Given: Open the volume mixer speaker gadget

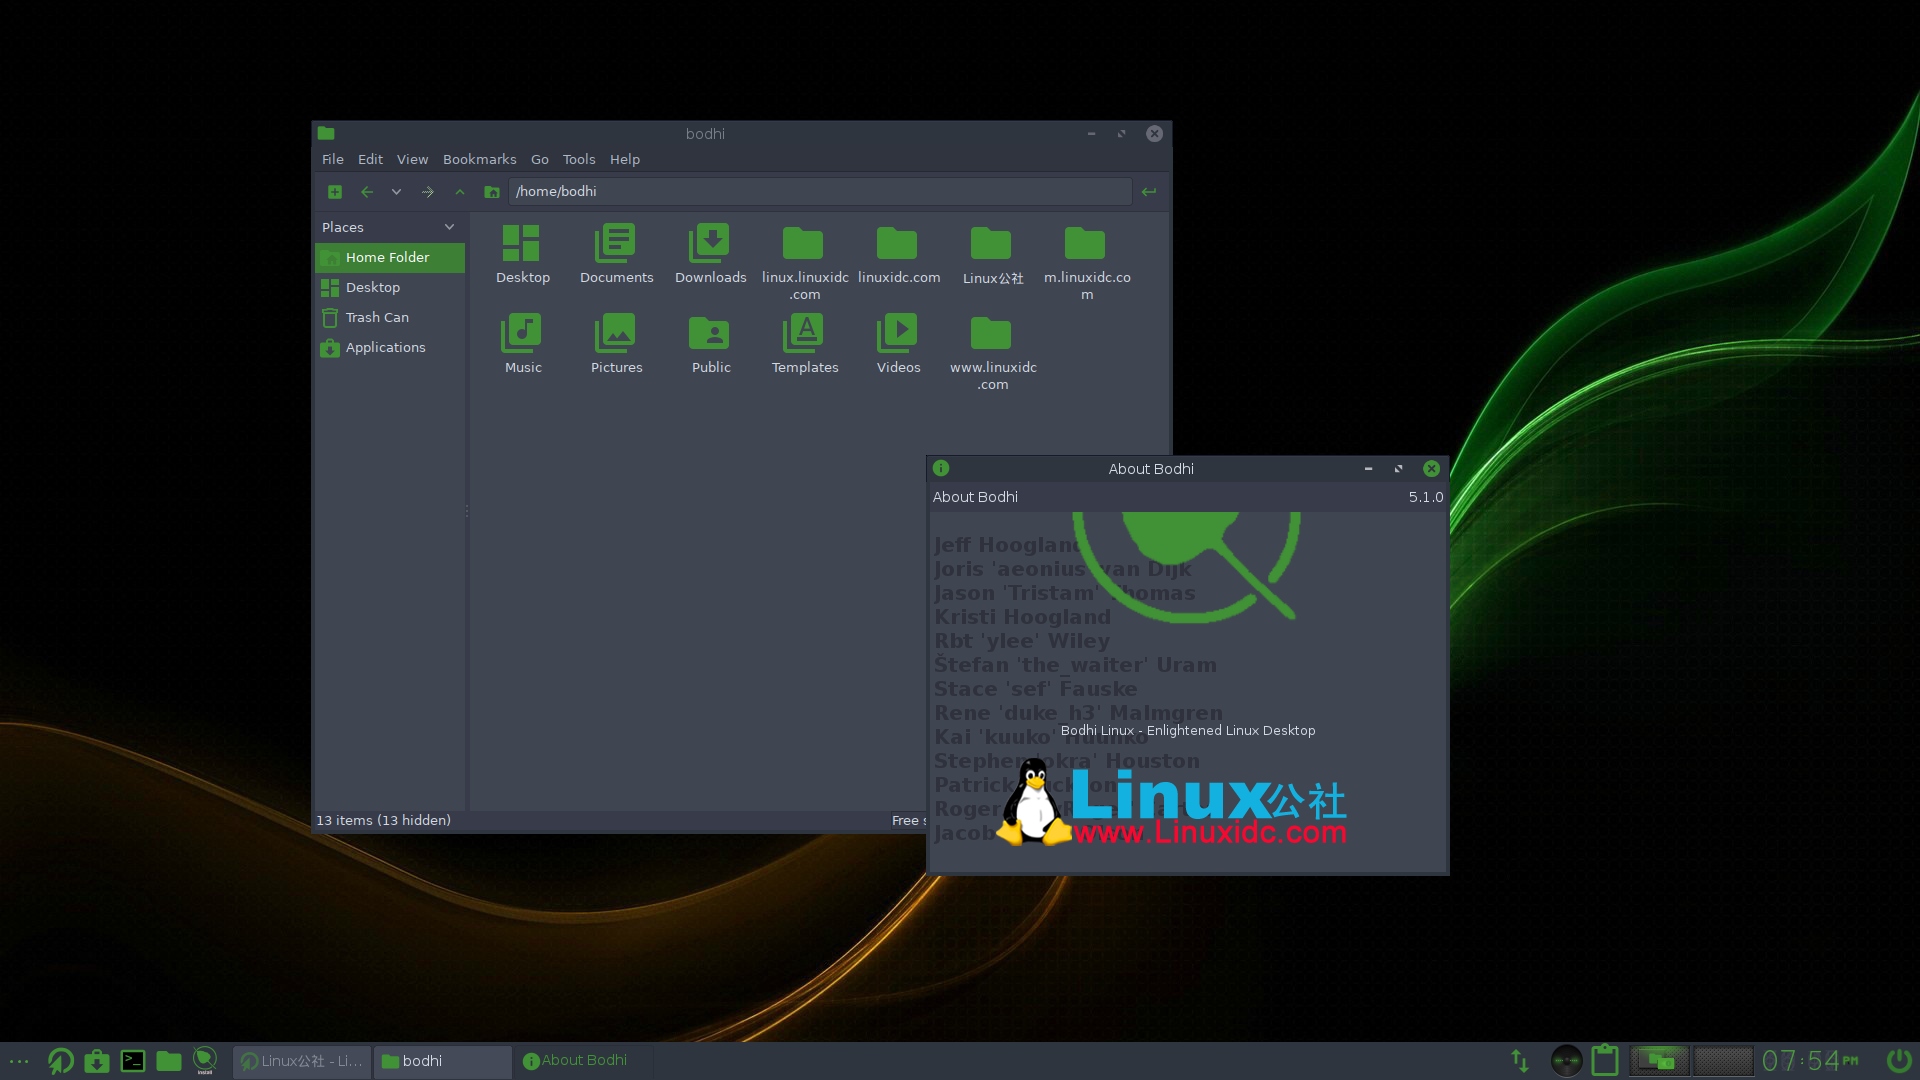Looking at the screenshot, I should 1566,1061.
